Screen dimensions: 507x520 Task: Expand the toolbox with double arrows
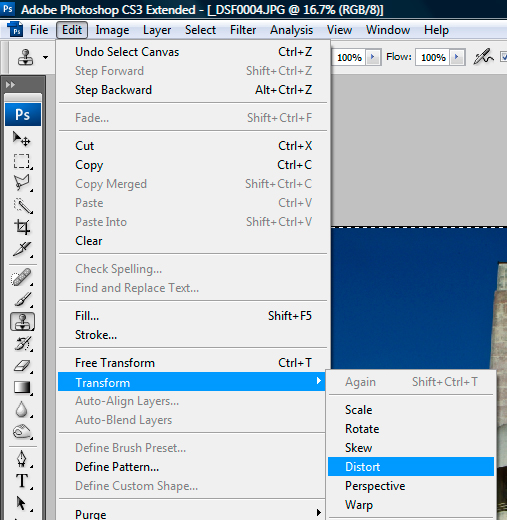pos(10,85)
